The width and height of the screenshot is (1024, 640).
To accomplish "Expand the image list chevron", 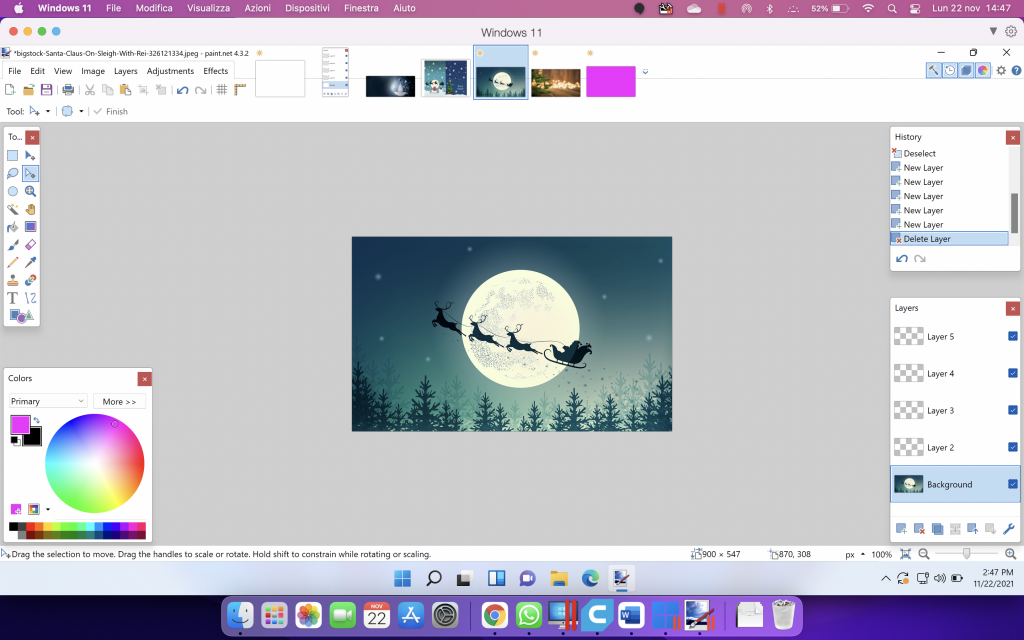I will (x=645, y=72).
